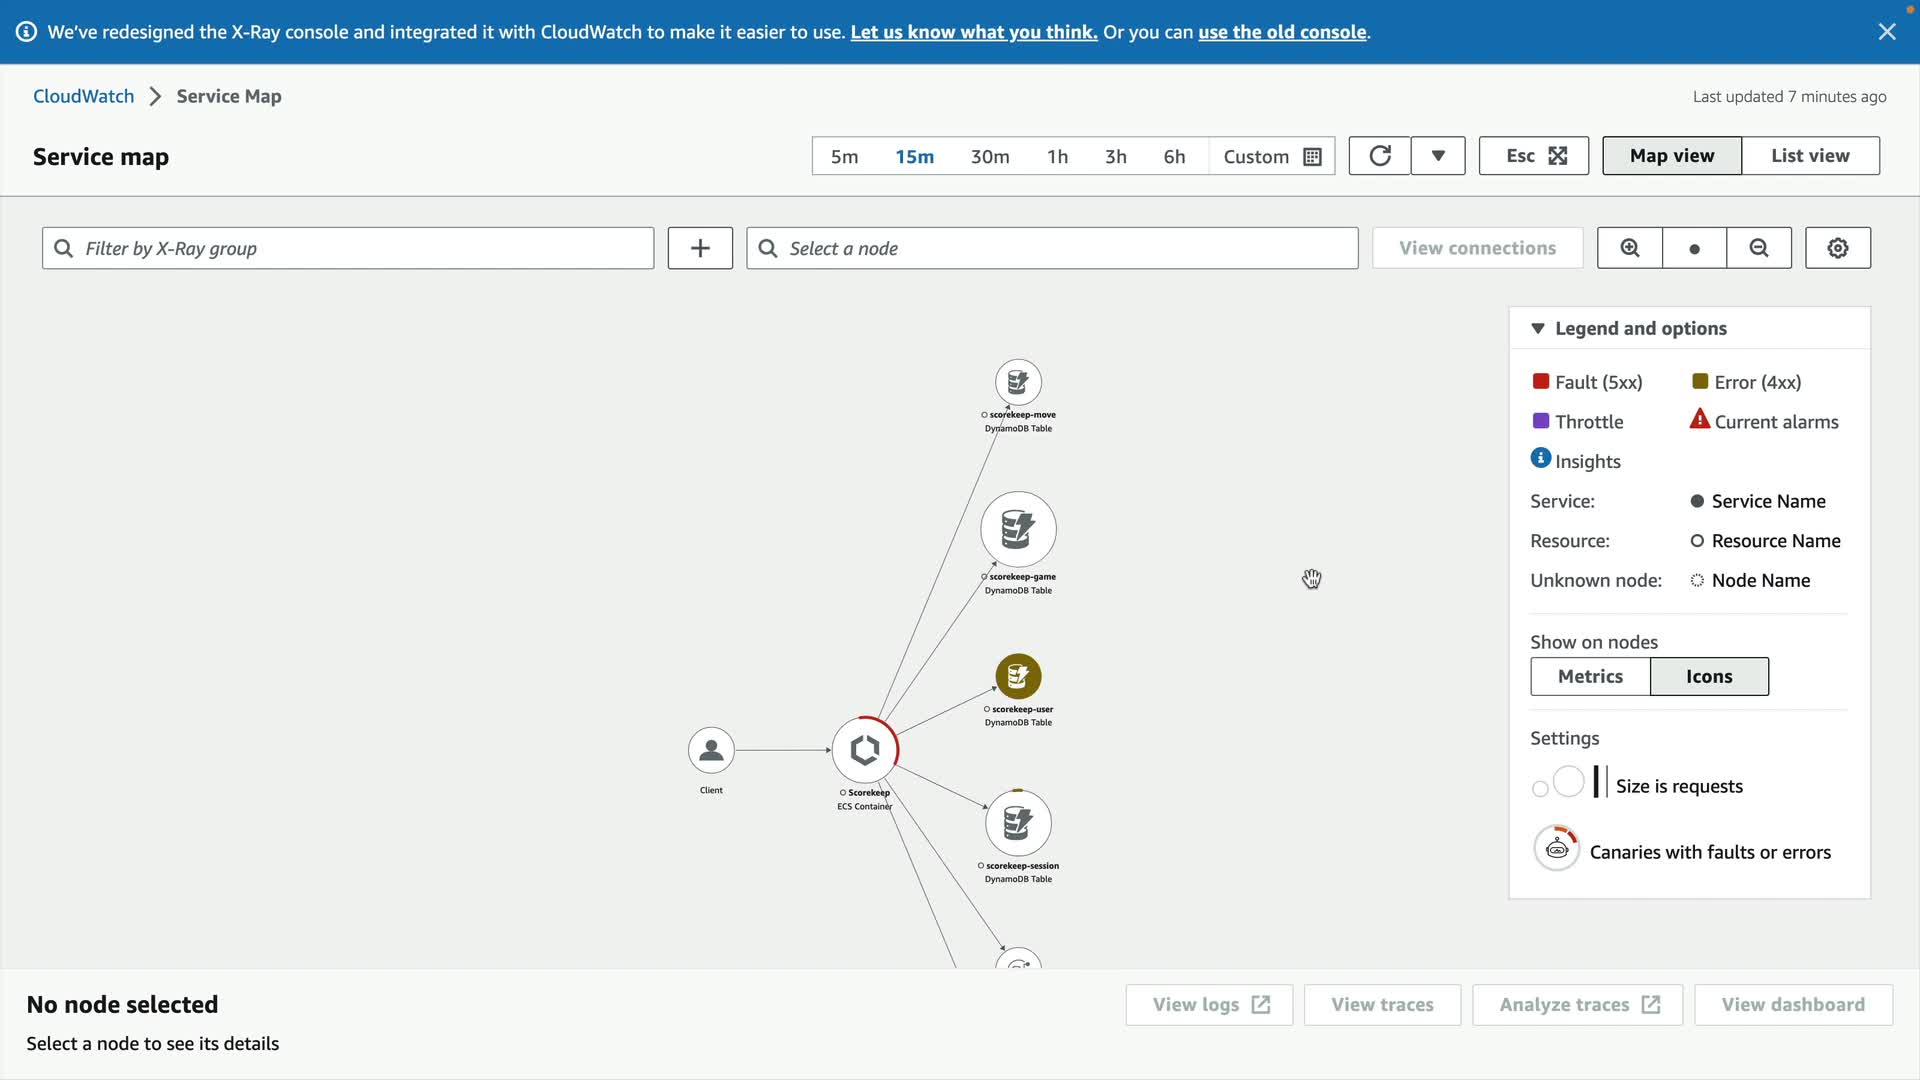Switch node display to Metrics

tap(1589, 677)
